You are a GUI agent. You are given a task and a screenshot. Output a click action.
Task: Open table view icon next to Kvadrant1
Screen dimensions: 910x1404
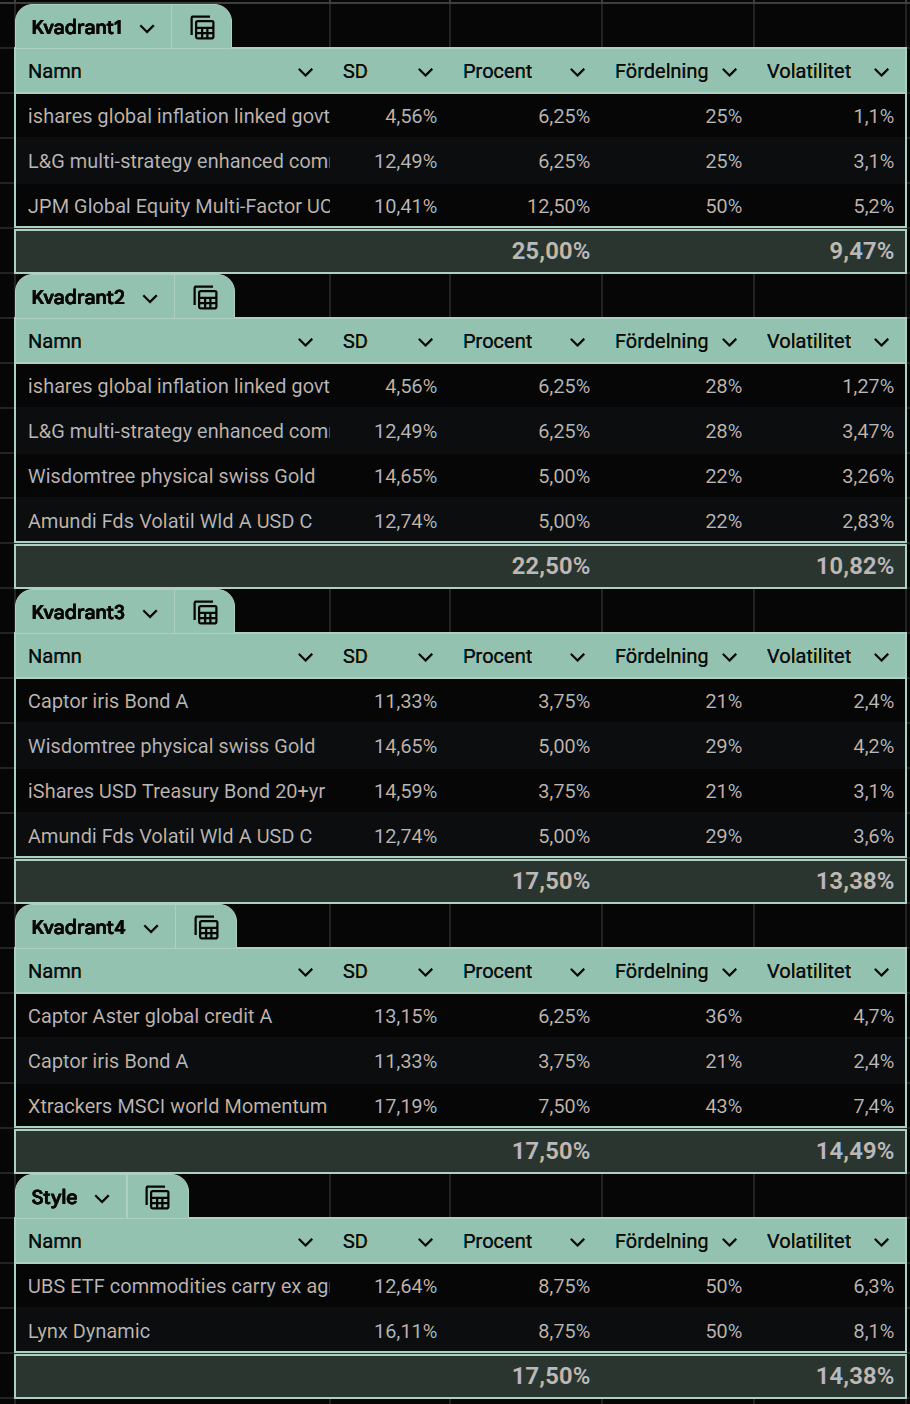(202, 28)
